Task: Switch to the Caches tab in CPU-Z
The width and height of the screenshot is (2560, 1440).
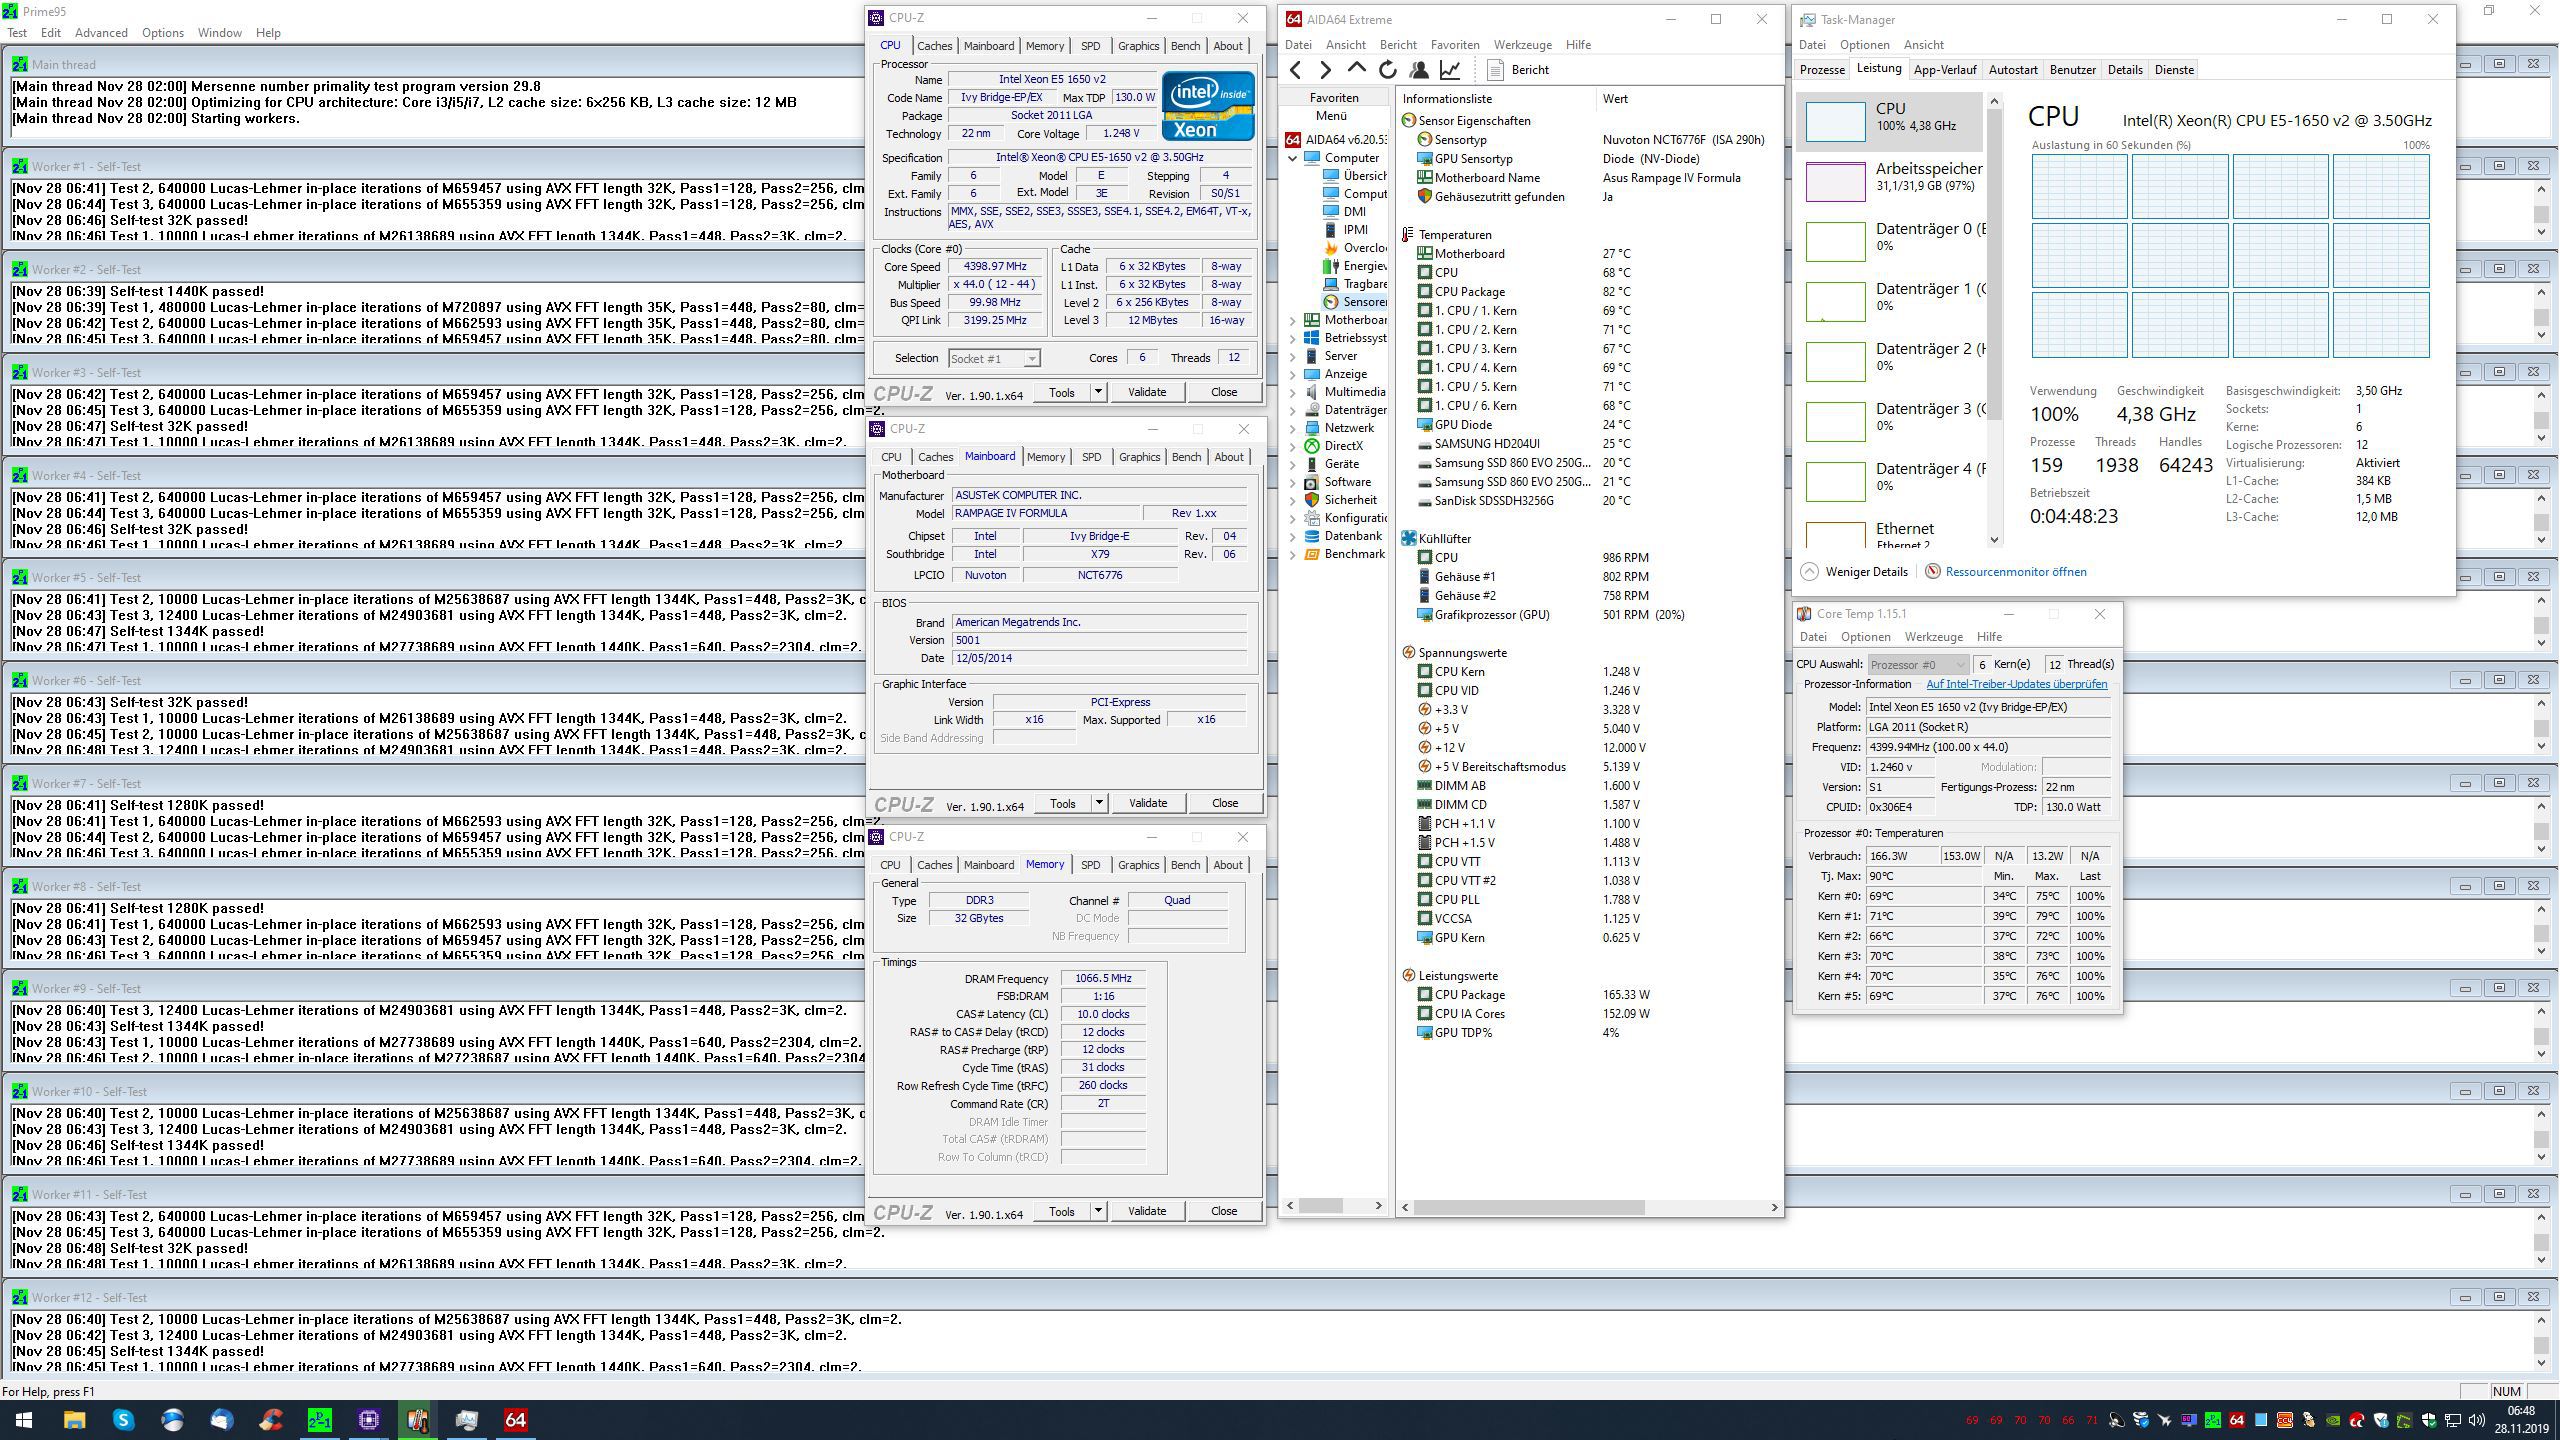Action: (934, 46)
